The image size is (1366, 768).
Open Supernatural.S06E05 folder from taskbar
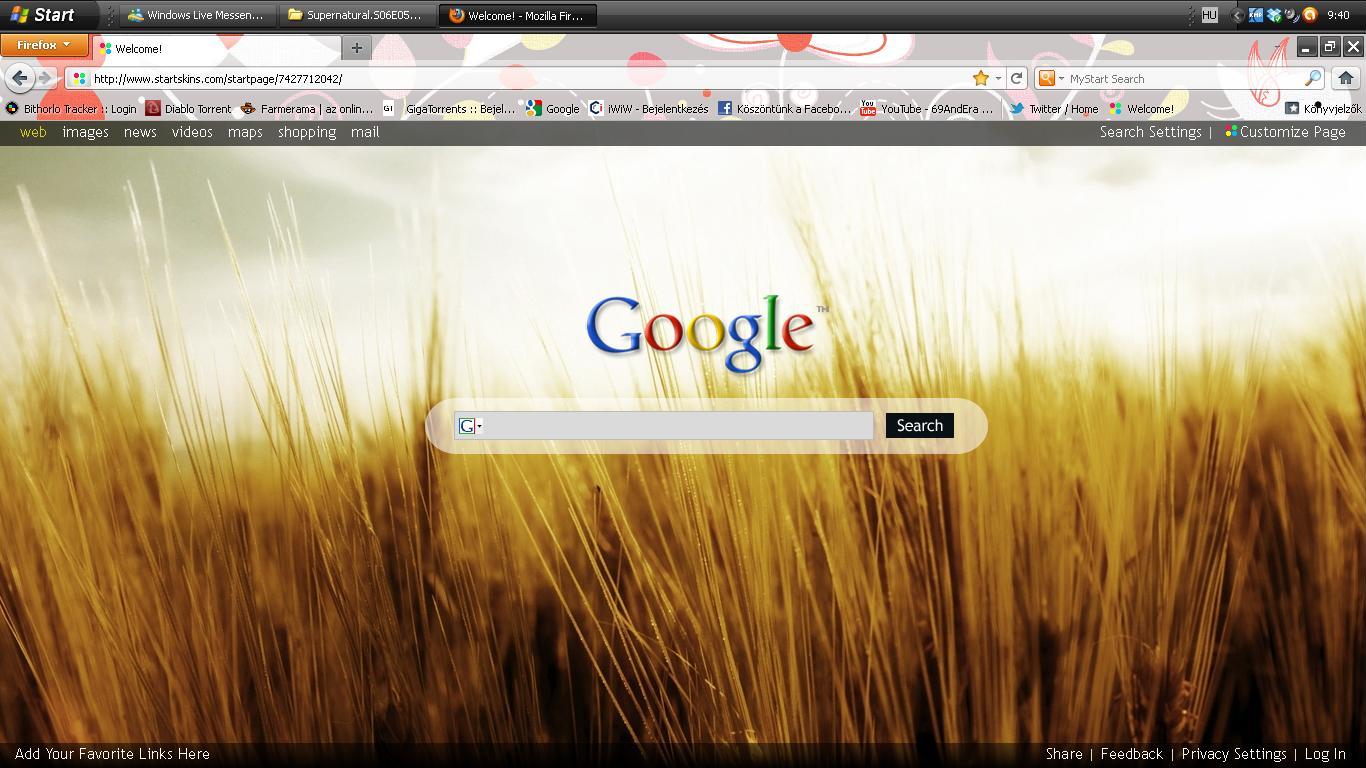356,15
